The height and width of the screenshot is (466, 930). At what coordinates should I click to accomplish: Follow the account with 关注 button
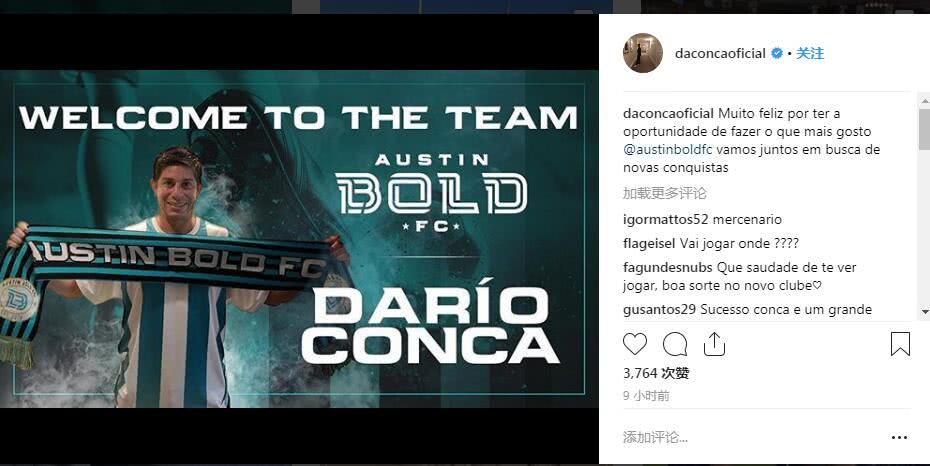click(810, 53)
